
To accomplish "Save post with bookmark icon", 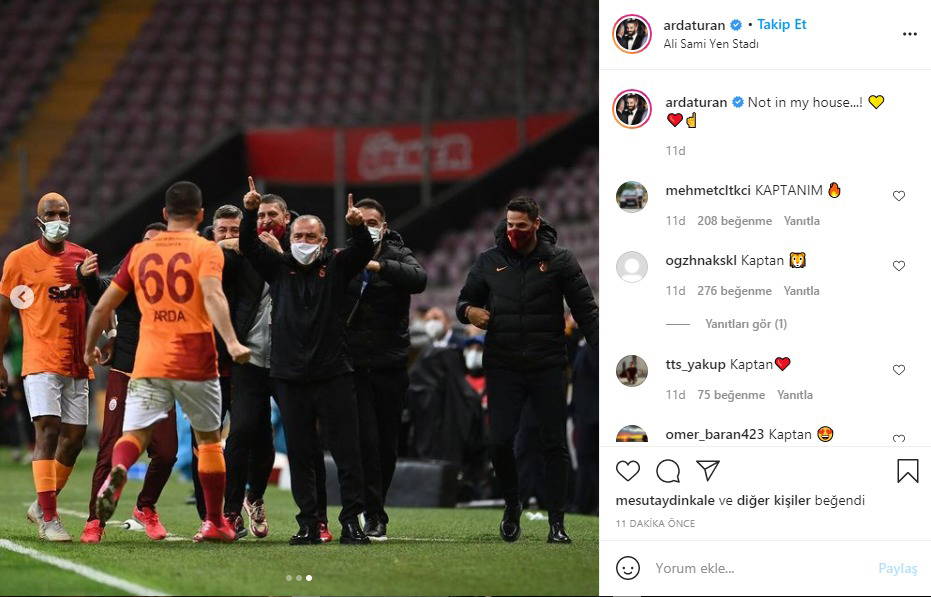I will 908,470.
